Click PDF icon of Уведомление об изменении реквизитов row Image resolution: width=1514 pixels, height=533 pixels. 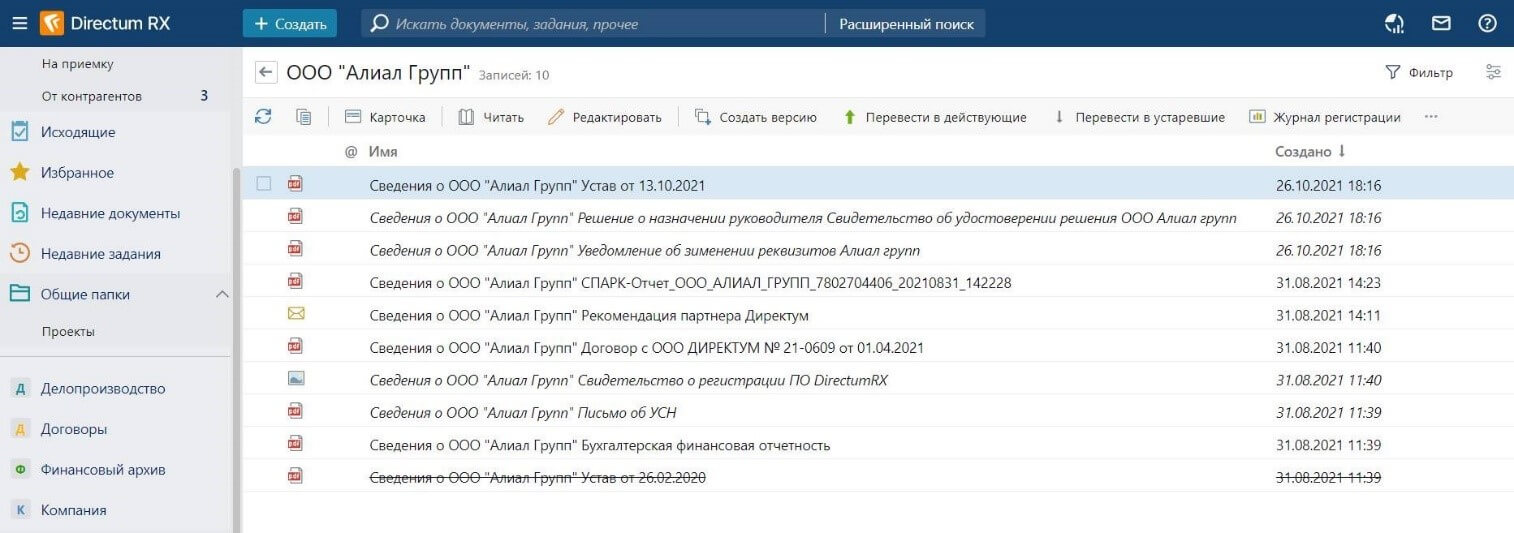point(295,249)
